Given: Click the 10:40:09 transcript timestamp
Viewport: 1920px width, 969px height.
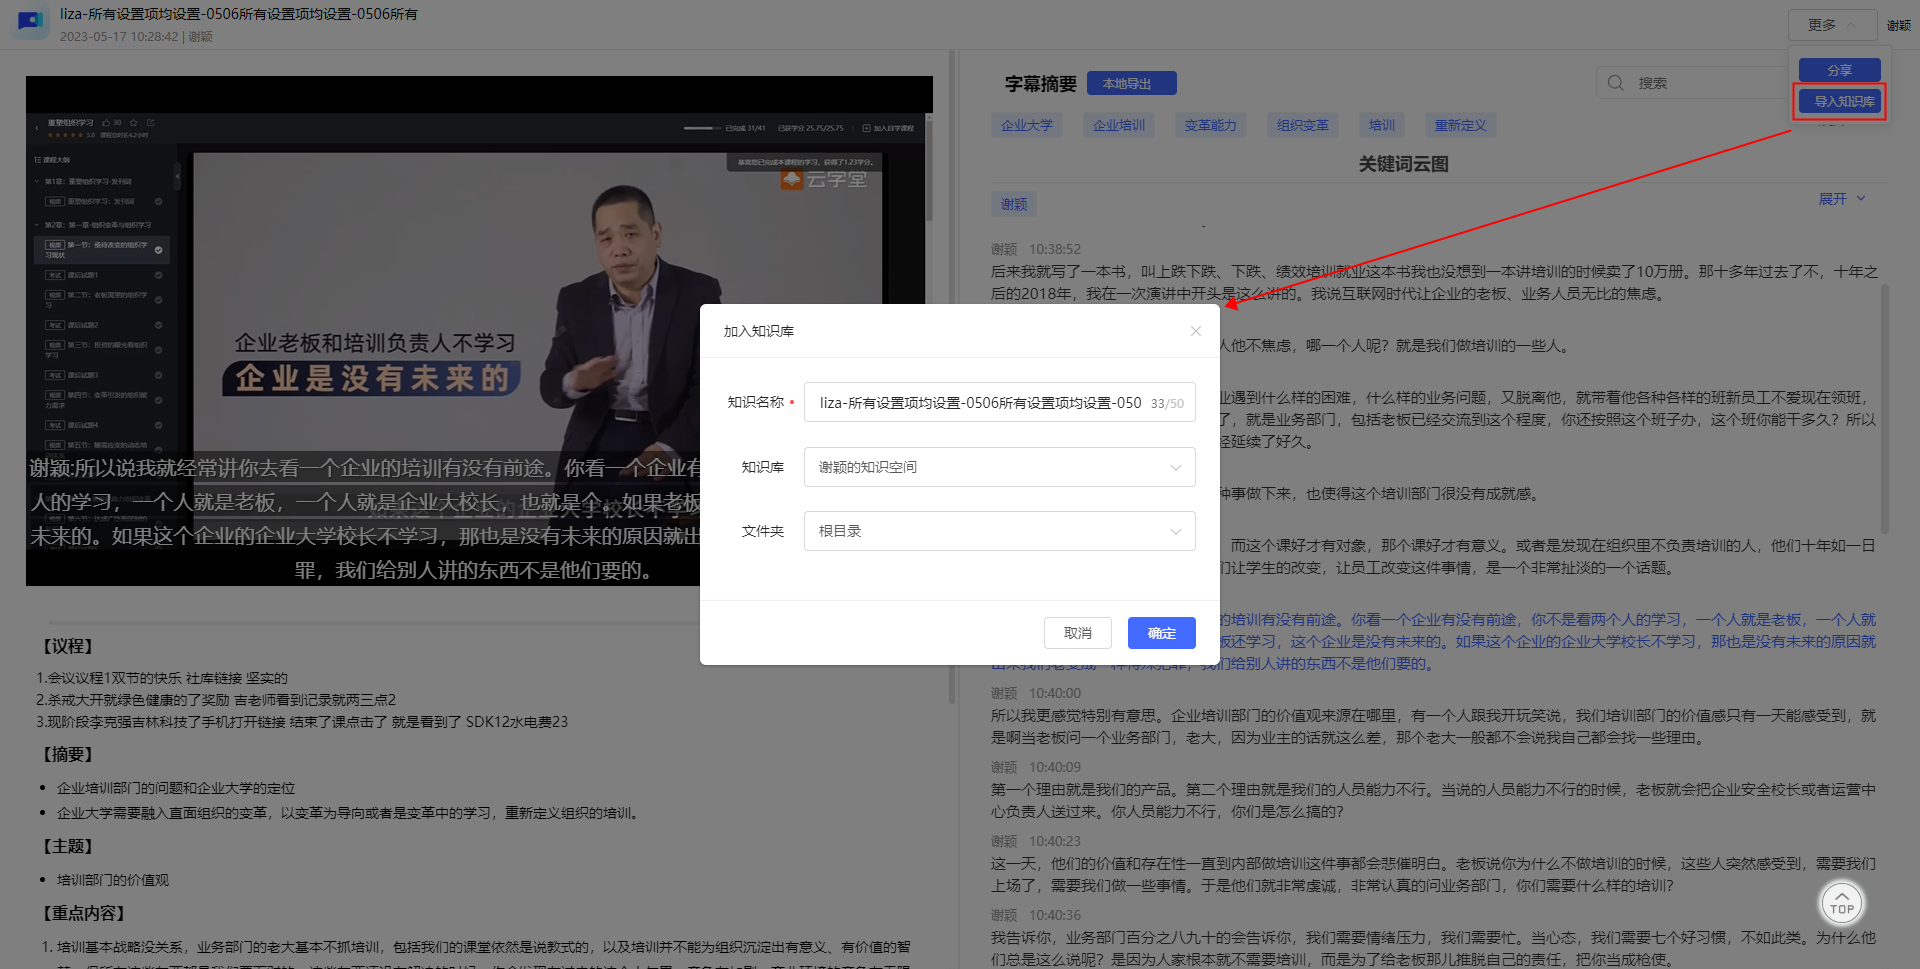Looking at the screenshot, I should (x=1055, y=767).
